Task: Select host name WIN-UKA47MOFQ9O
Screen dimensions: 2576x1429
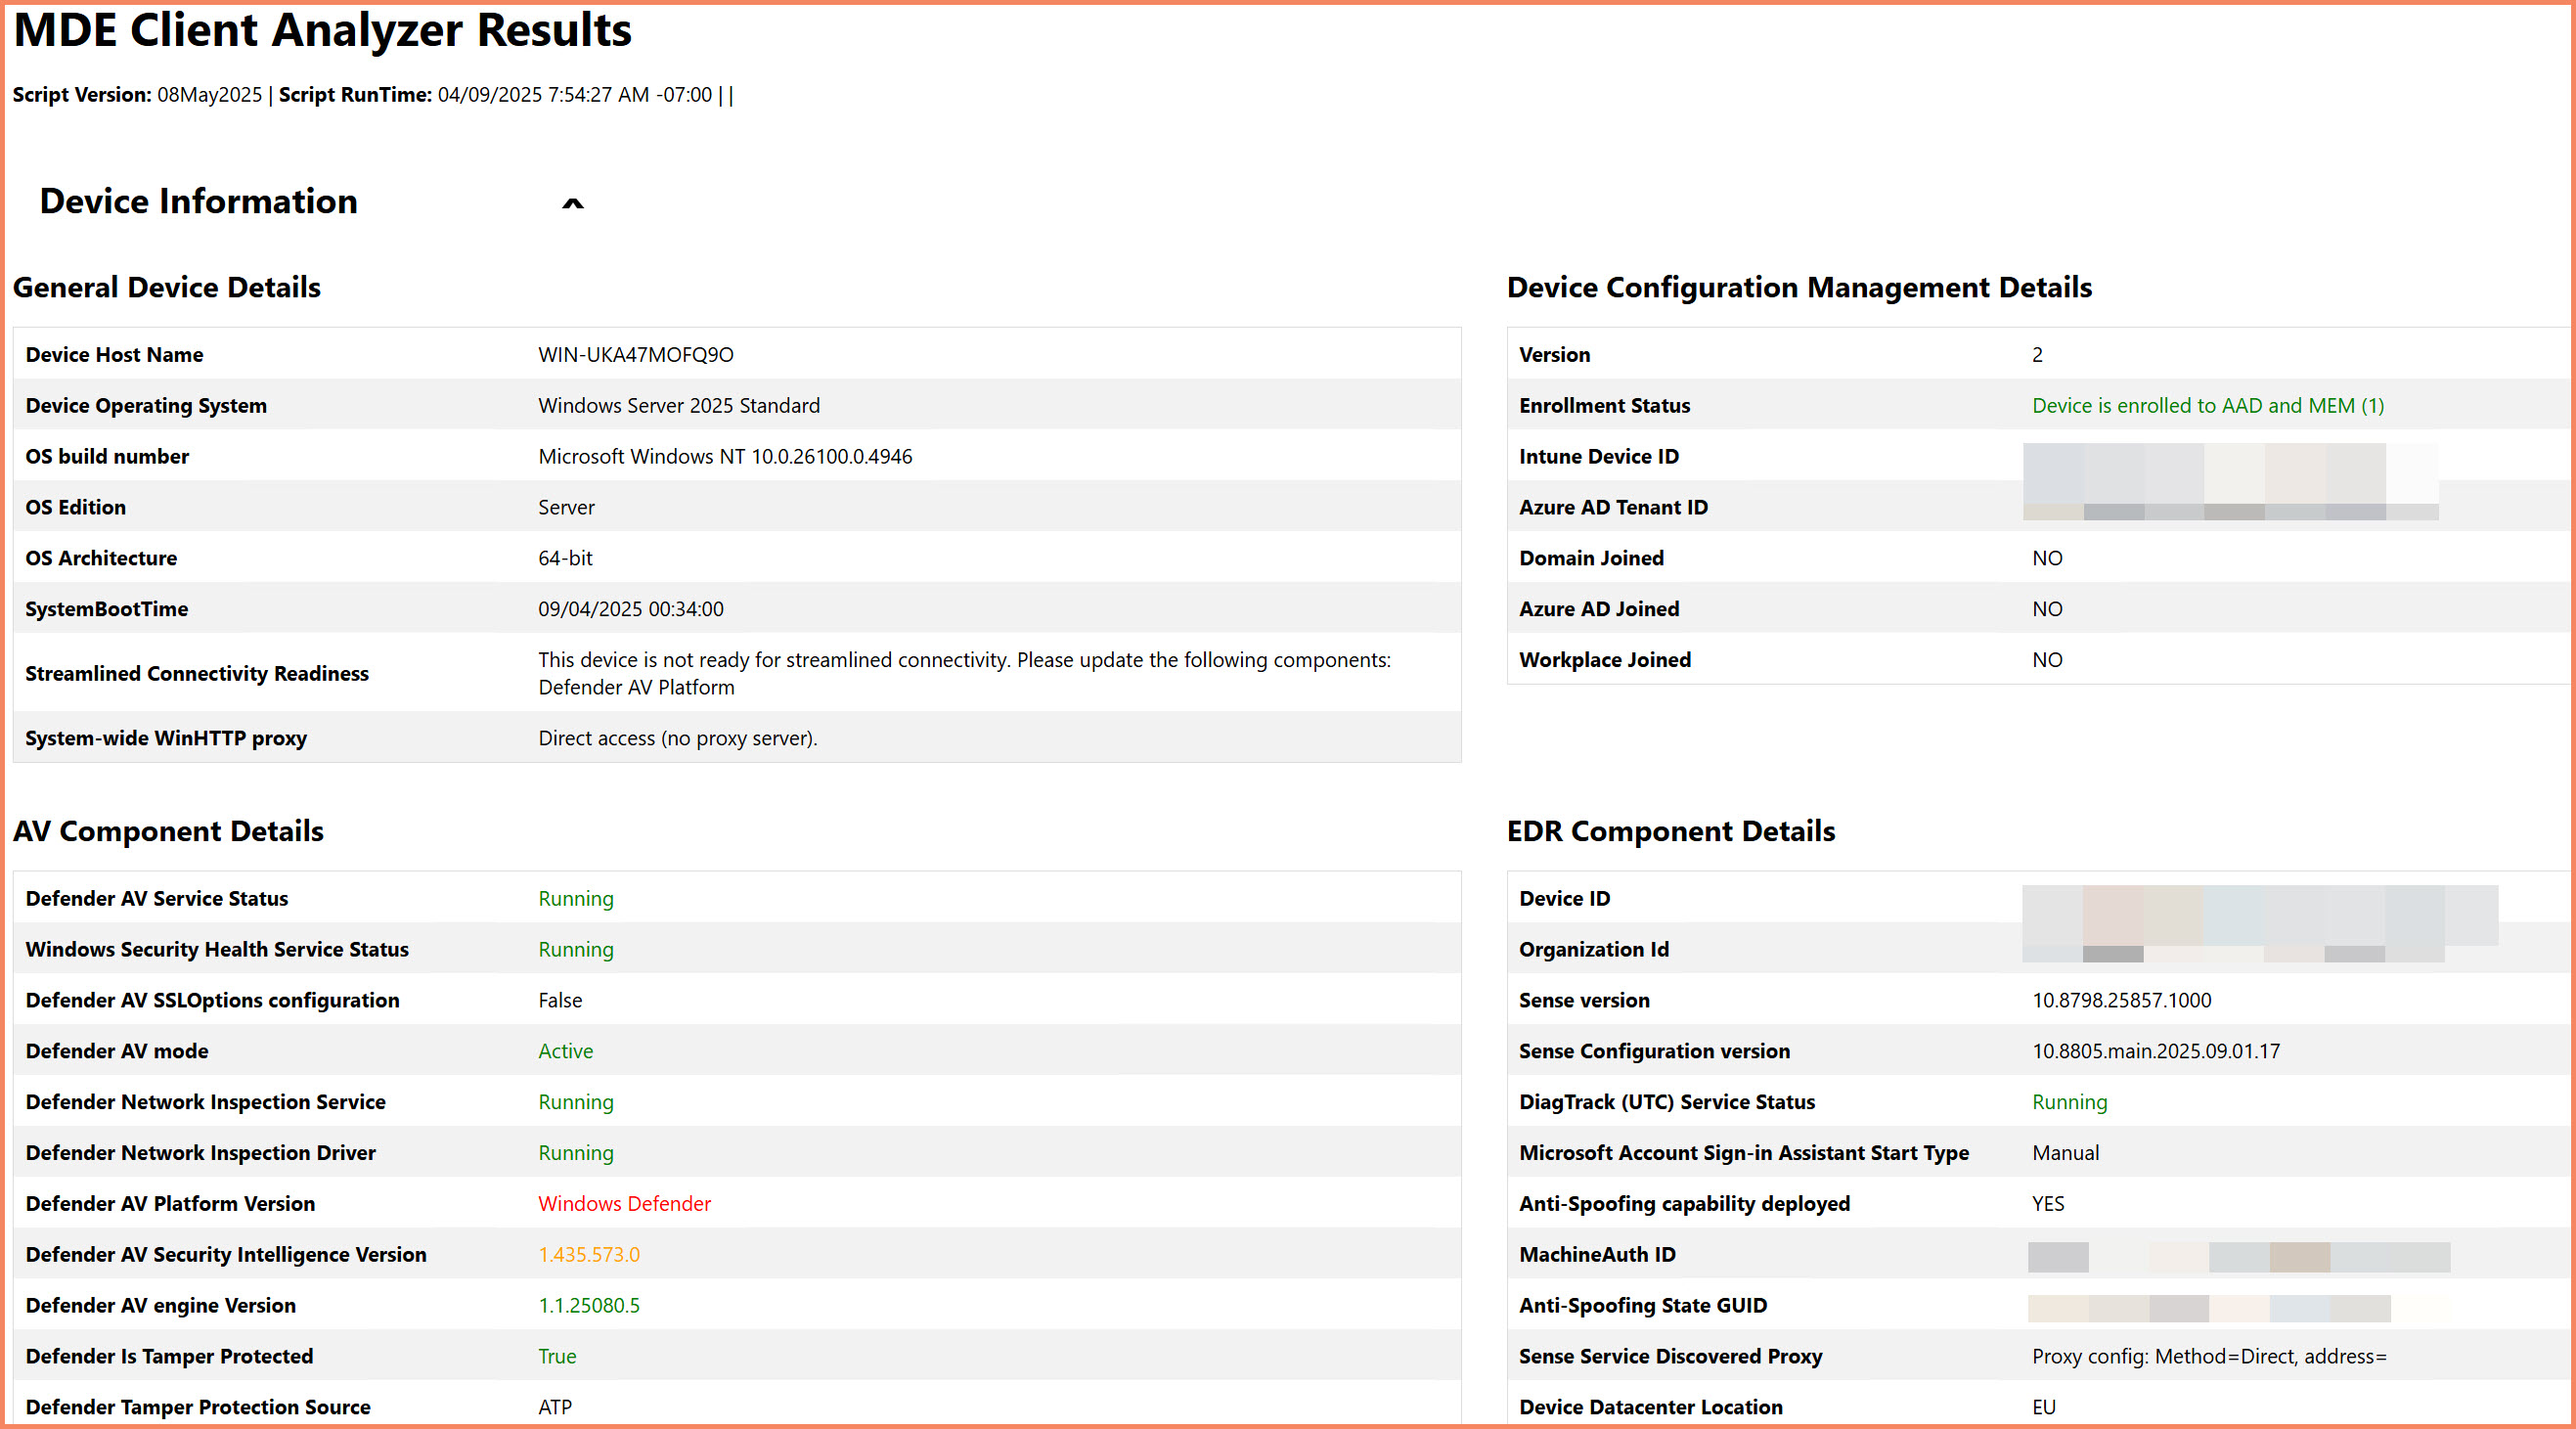Action: 636,354
